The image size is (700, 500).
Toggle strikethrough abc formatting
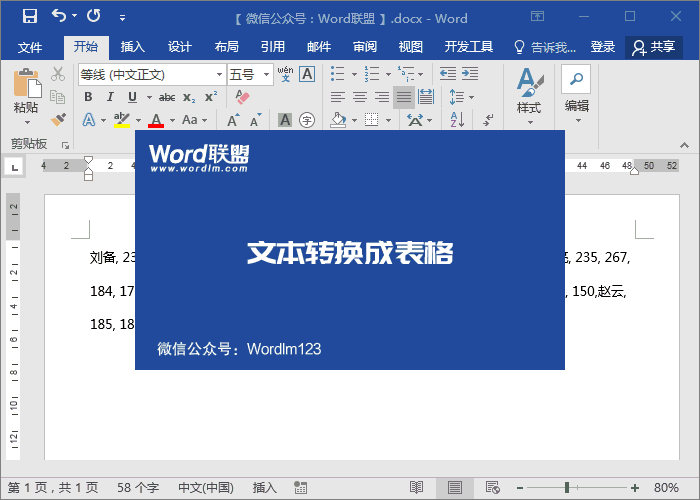167,97
